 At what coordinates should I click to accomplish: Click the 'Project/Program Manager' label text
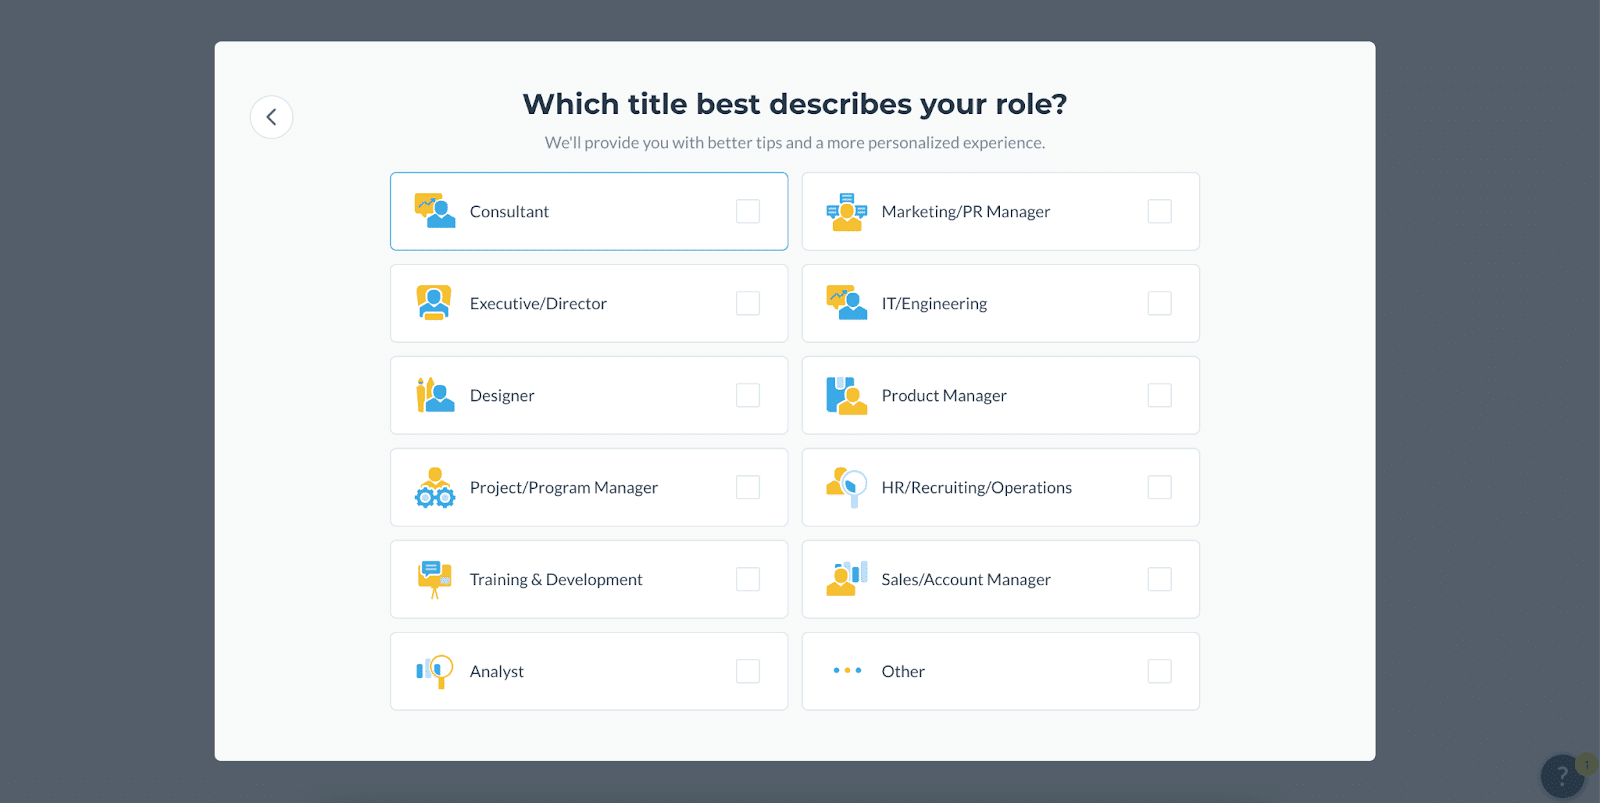point(564,488)
